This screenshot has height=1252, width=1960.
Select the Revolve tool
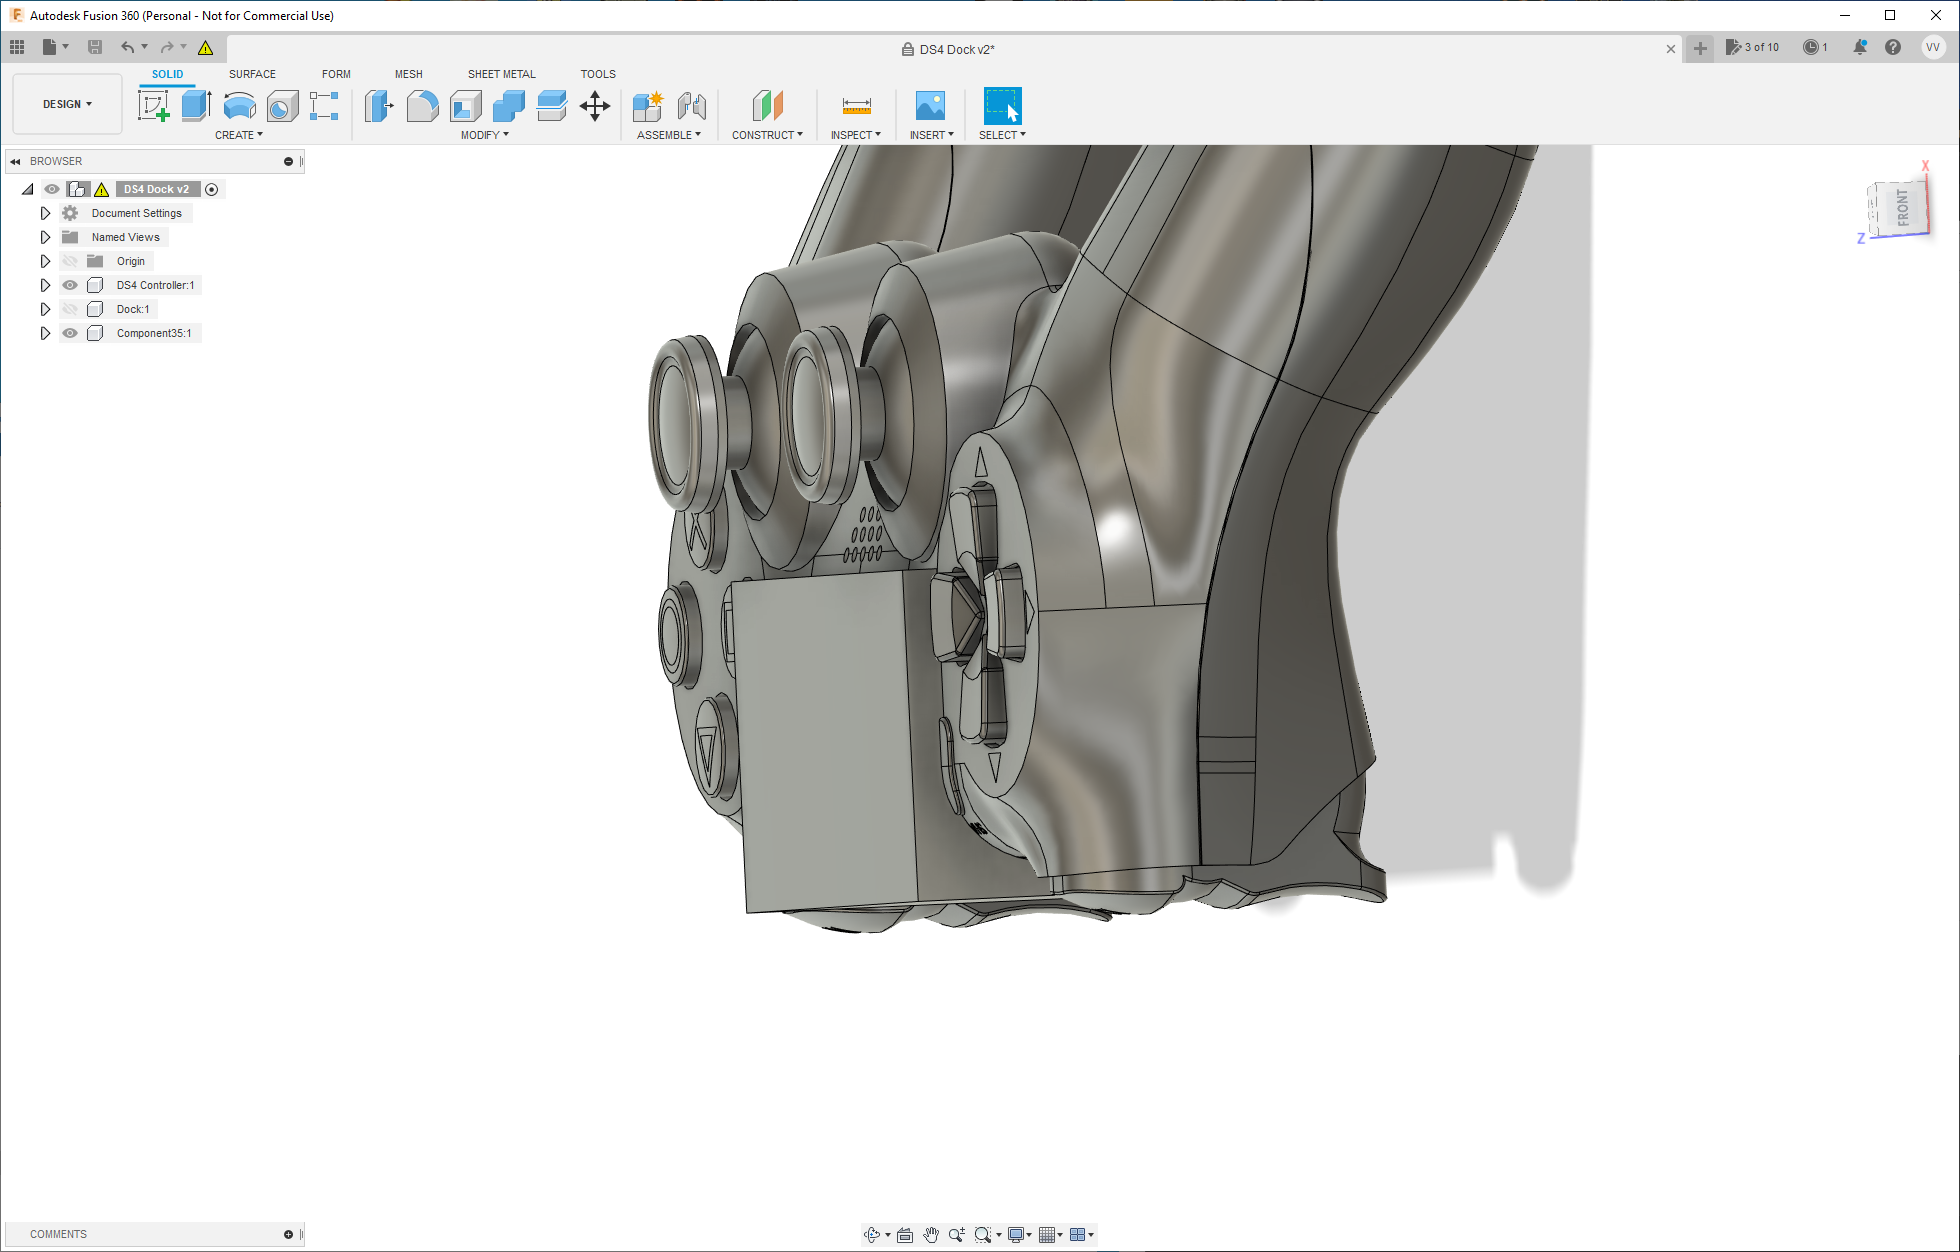[239, 105]
